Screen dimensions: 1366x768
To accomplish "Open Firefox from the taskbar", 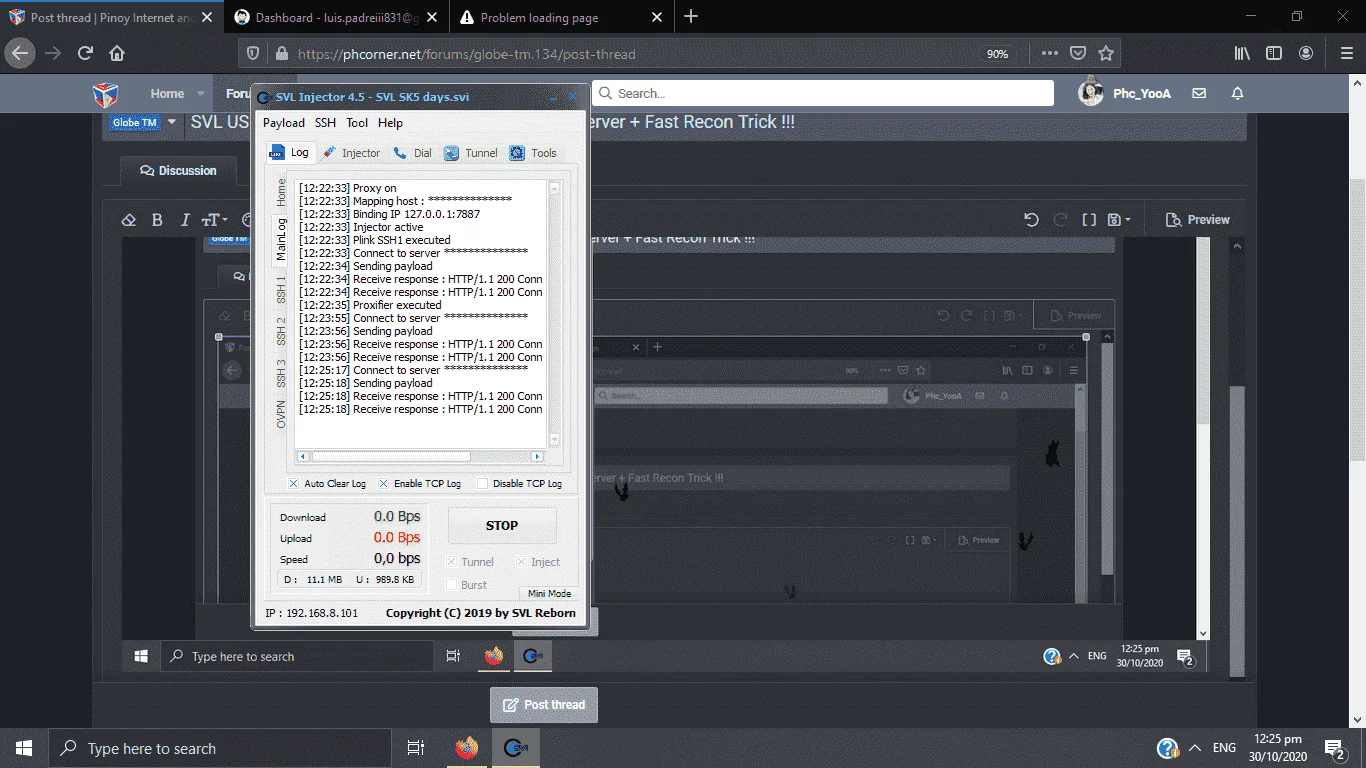I will [466, 748].
